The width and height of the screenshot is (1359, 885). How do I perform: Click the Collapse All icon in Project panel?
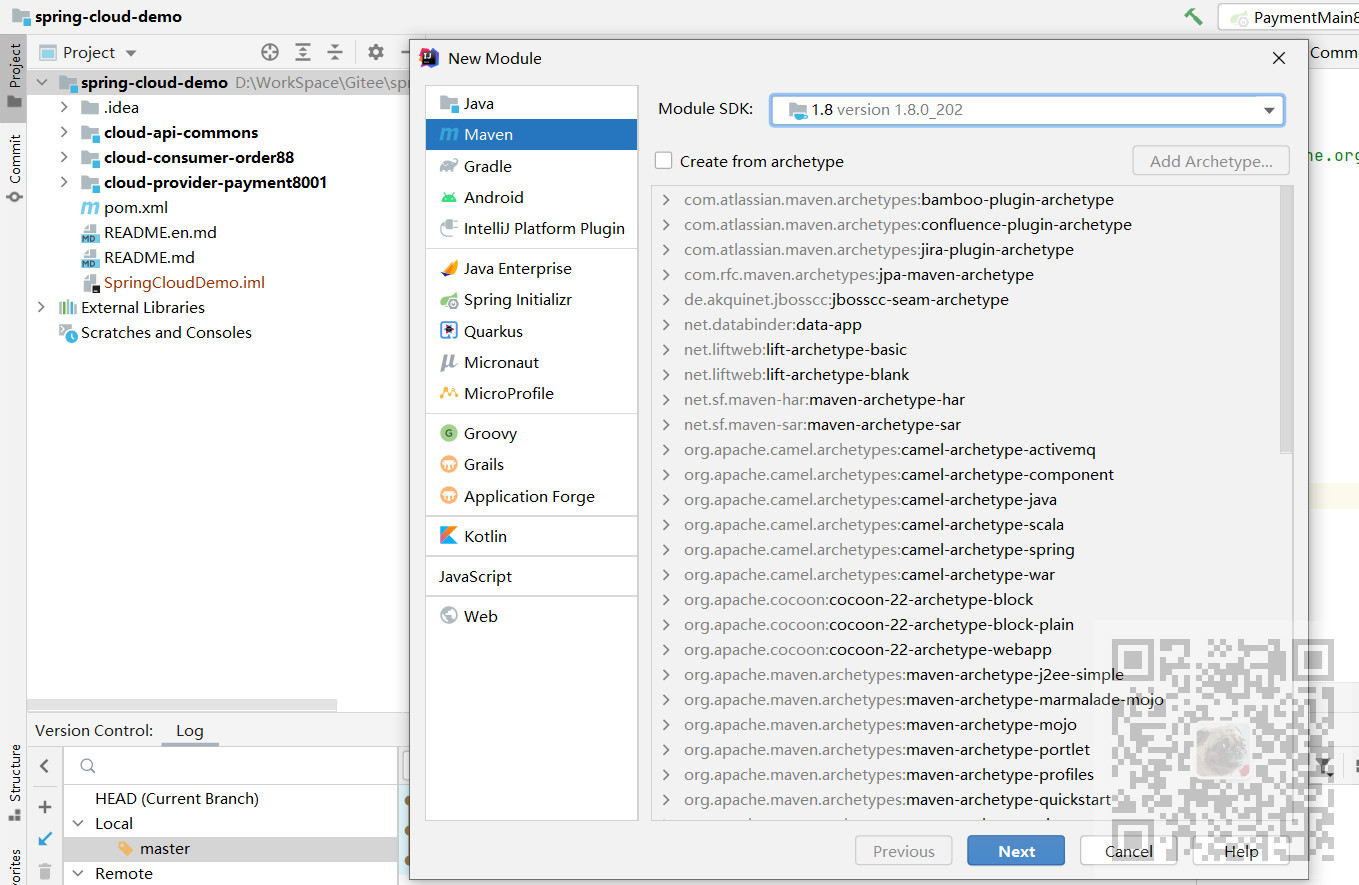click(335, 52)
